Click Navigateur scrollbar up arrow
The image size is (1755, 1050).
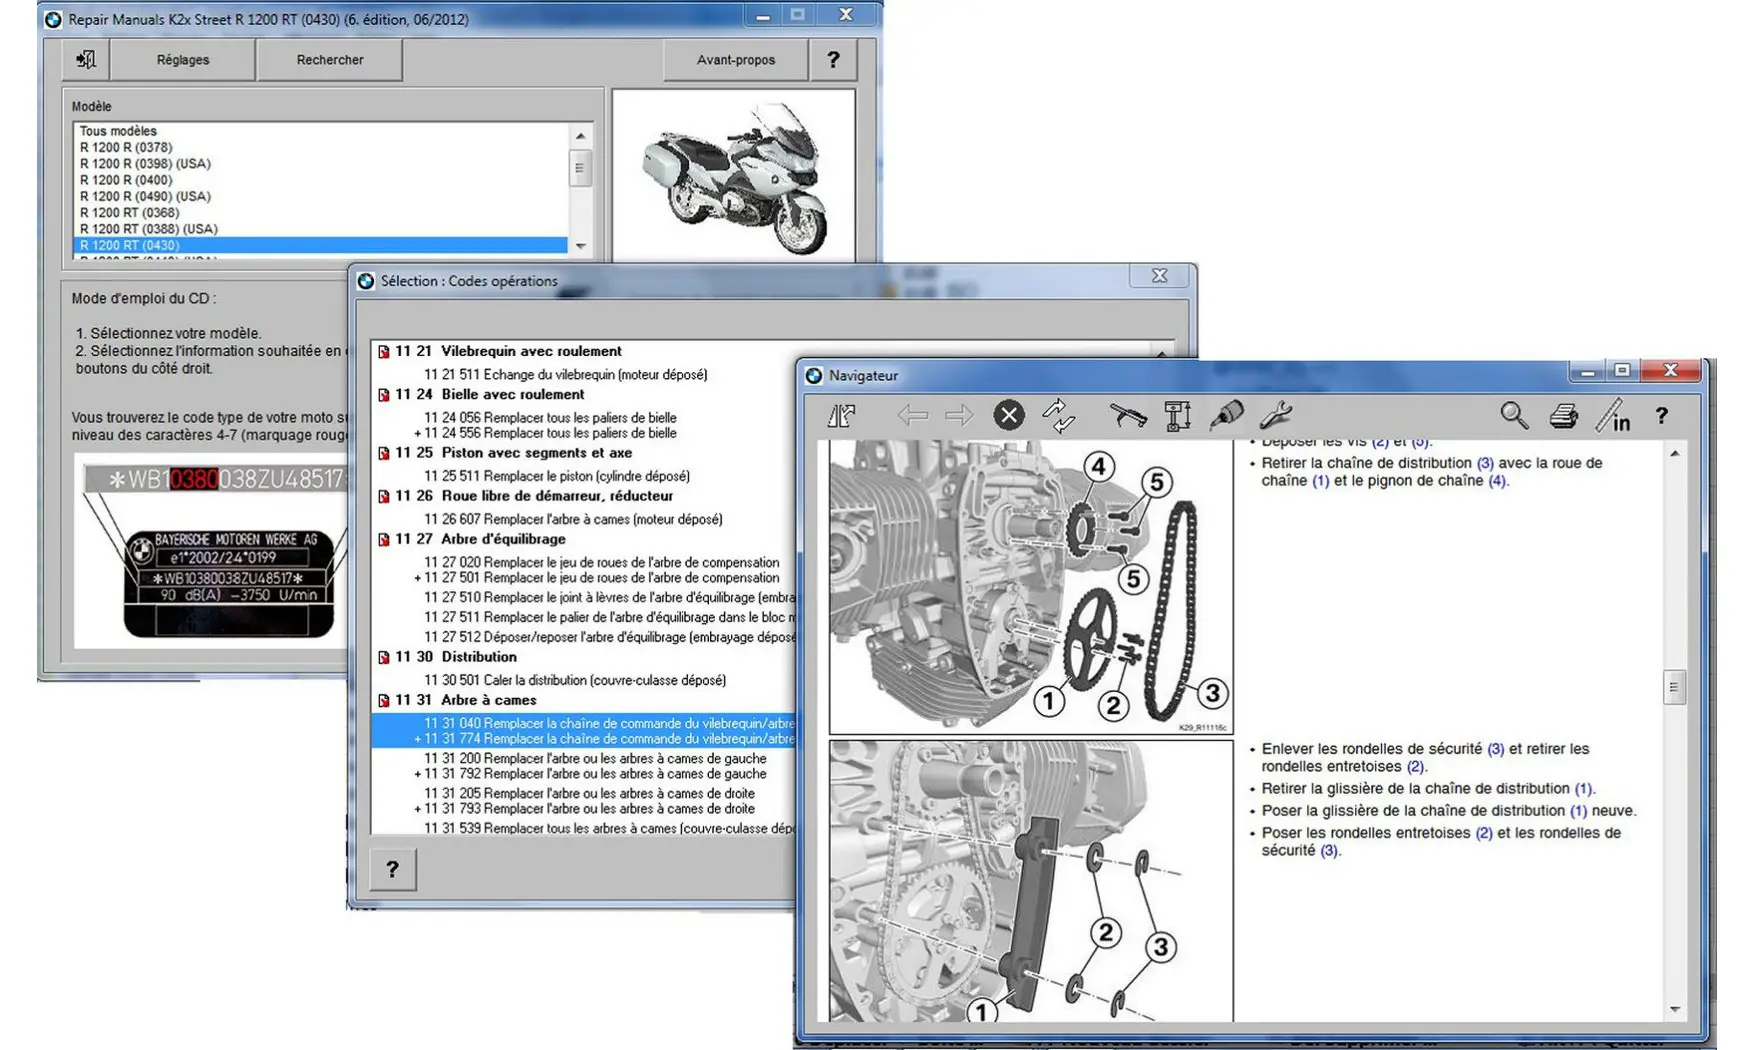[x=1675, y=454]
